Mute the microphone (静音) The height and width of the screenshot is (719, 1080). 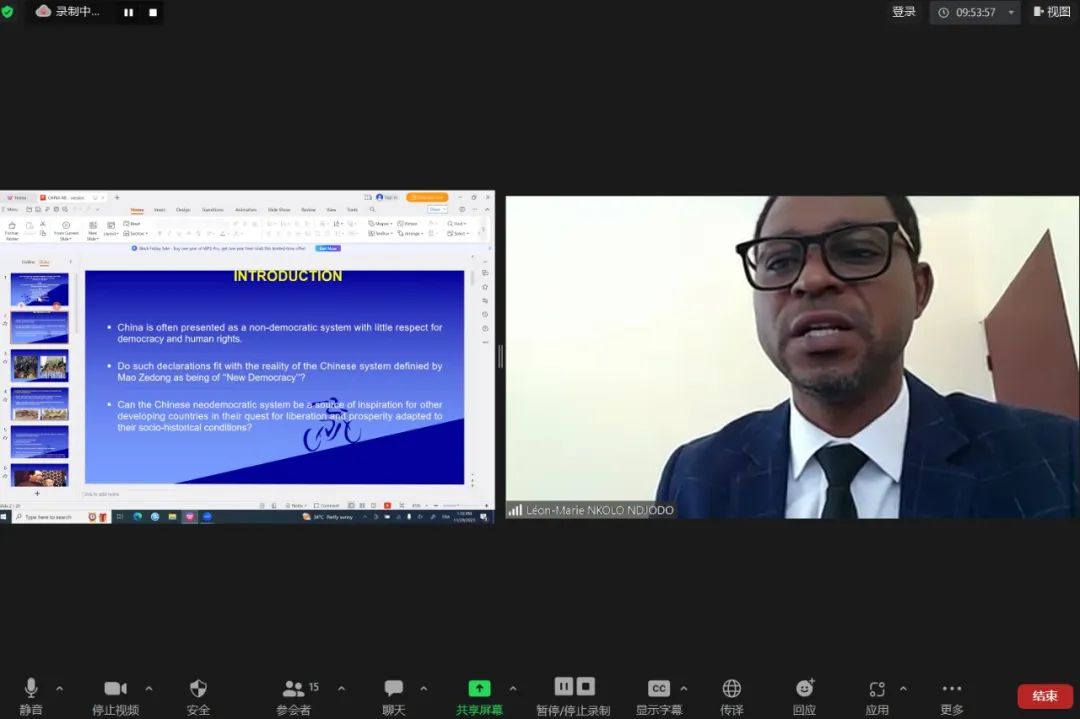pos(31,688)
